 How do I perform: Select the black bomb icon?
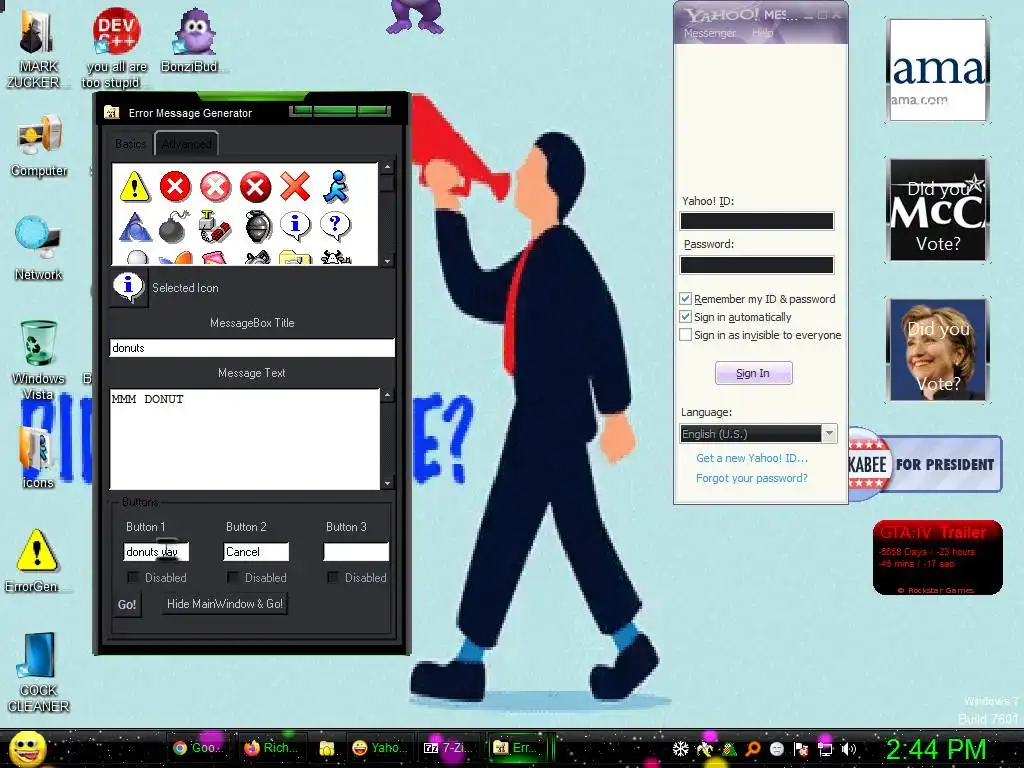[174, 227]
